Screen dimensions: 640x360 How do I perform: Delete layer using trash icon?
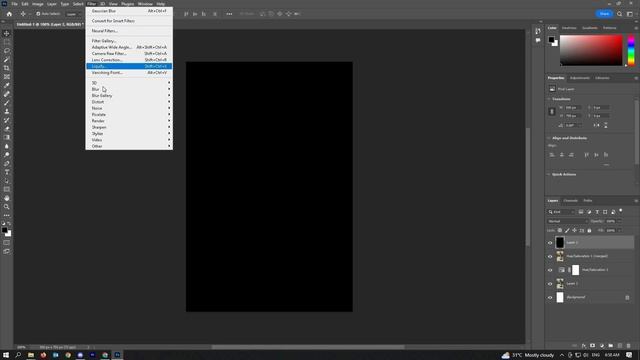[629, 346]
